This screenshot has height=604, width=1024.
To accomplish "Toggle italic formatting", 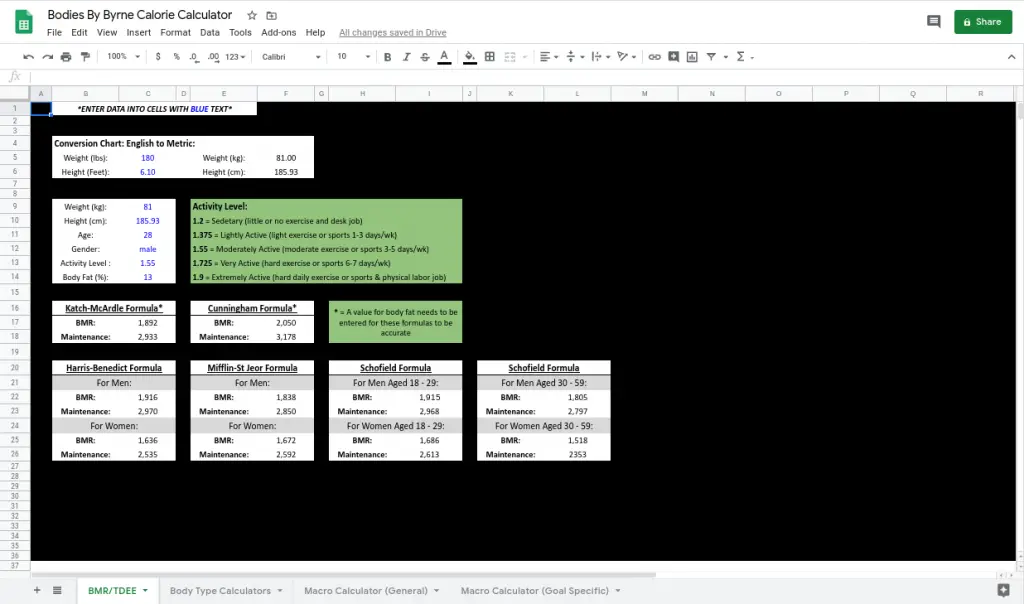I will click(406, 57).
